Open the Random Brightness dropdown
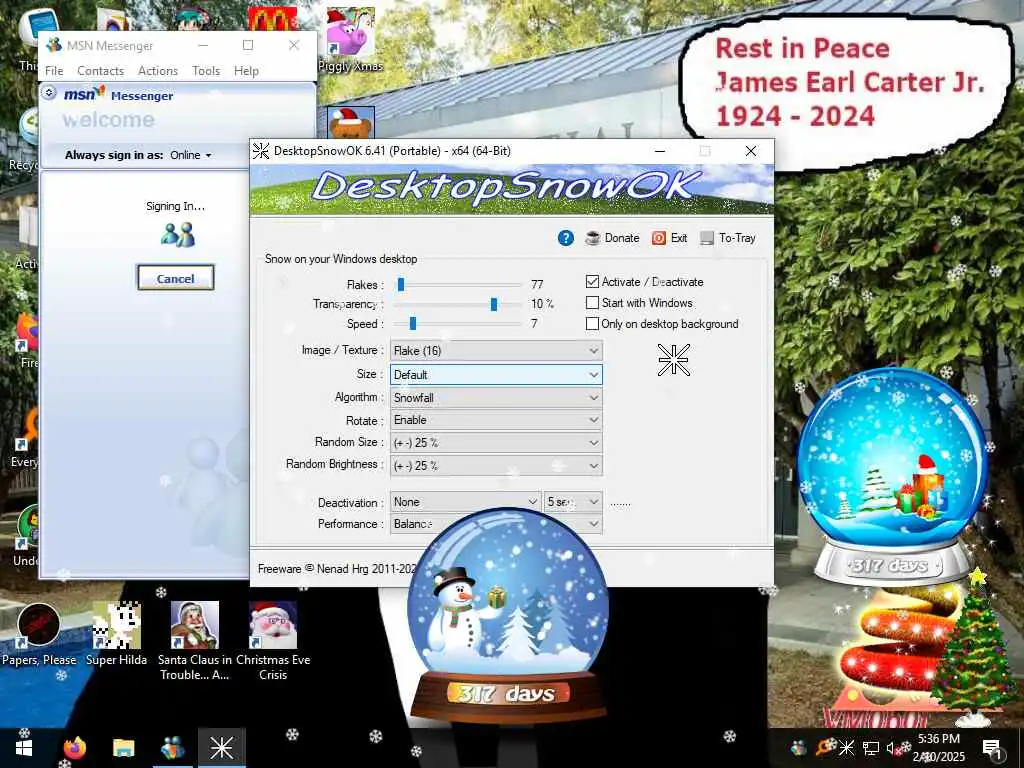 pyautogui.click(x=496, y=466)
